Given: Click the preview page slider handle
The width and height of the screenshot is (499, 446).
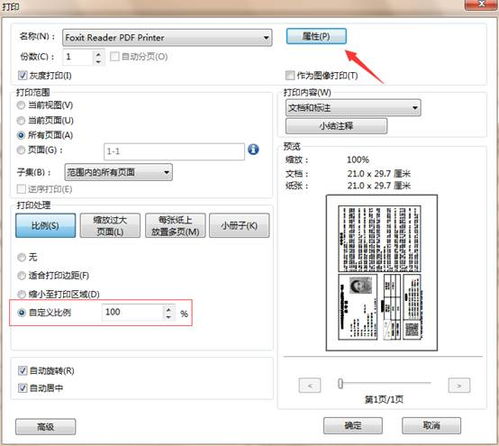Looking at the screenshot, I should pos(340,383).
